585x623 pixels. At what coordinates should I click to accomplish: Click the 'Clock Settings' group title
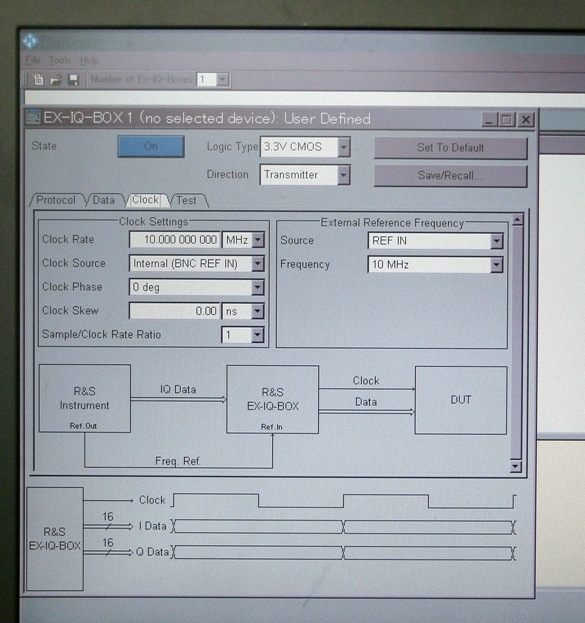pyautogui.click(x=153, y=222)
